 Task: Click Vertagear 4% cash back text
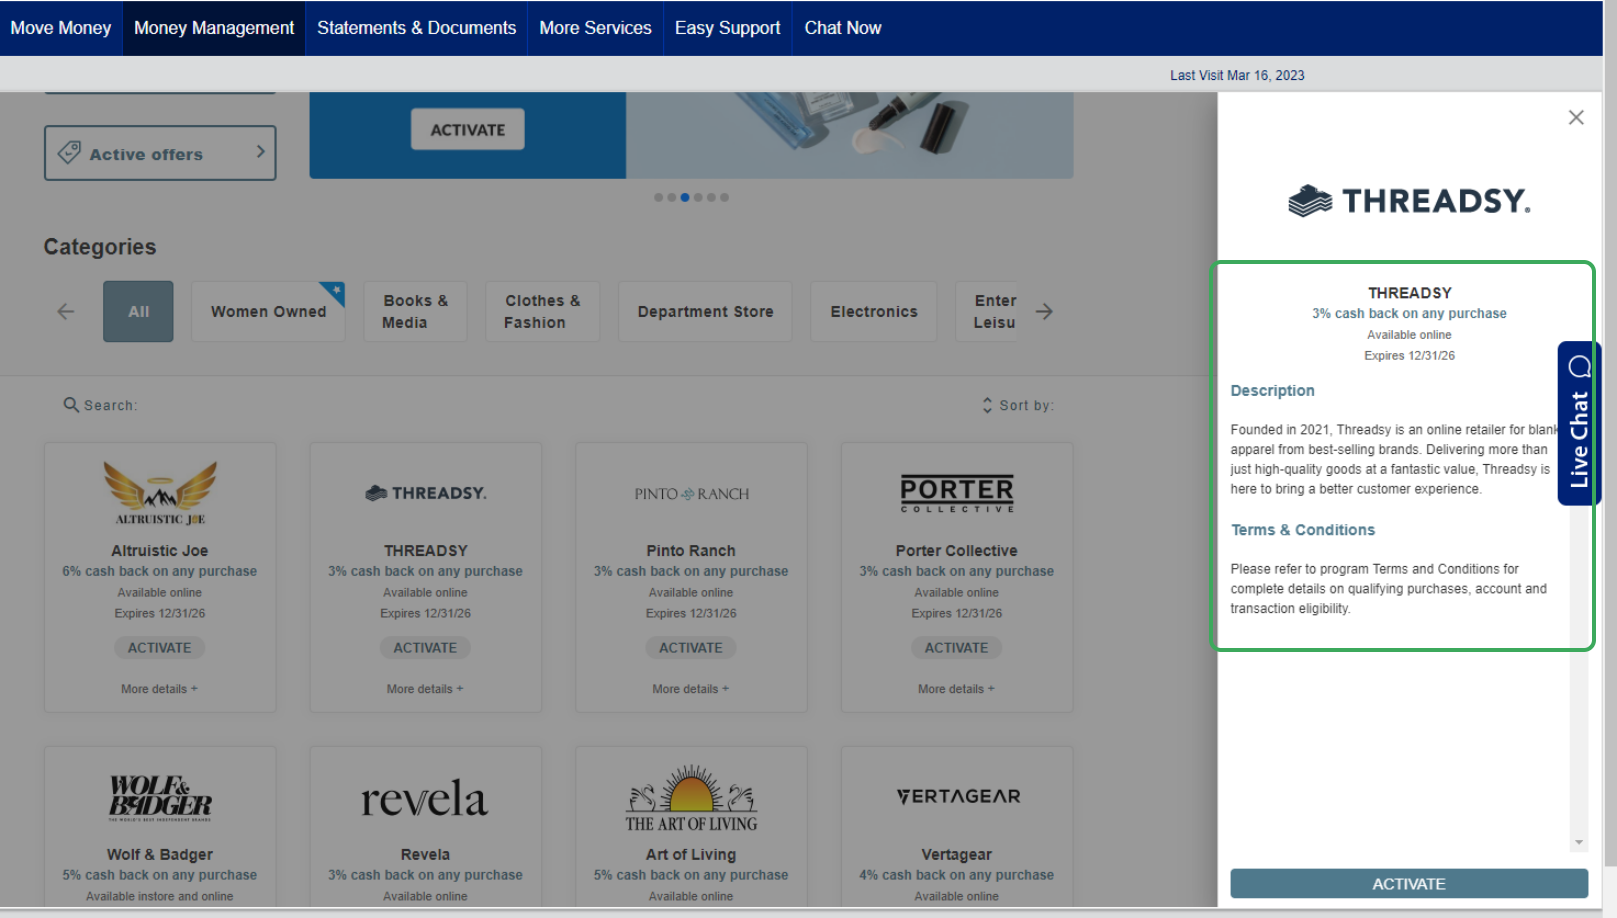point(957,875)
